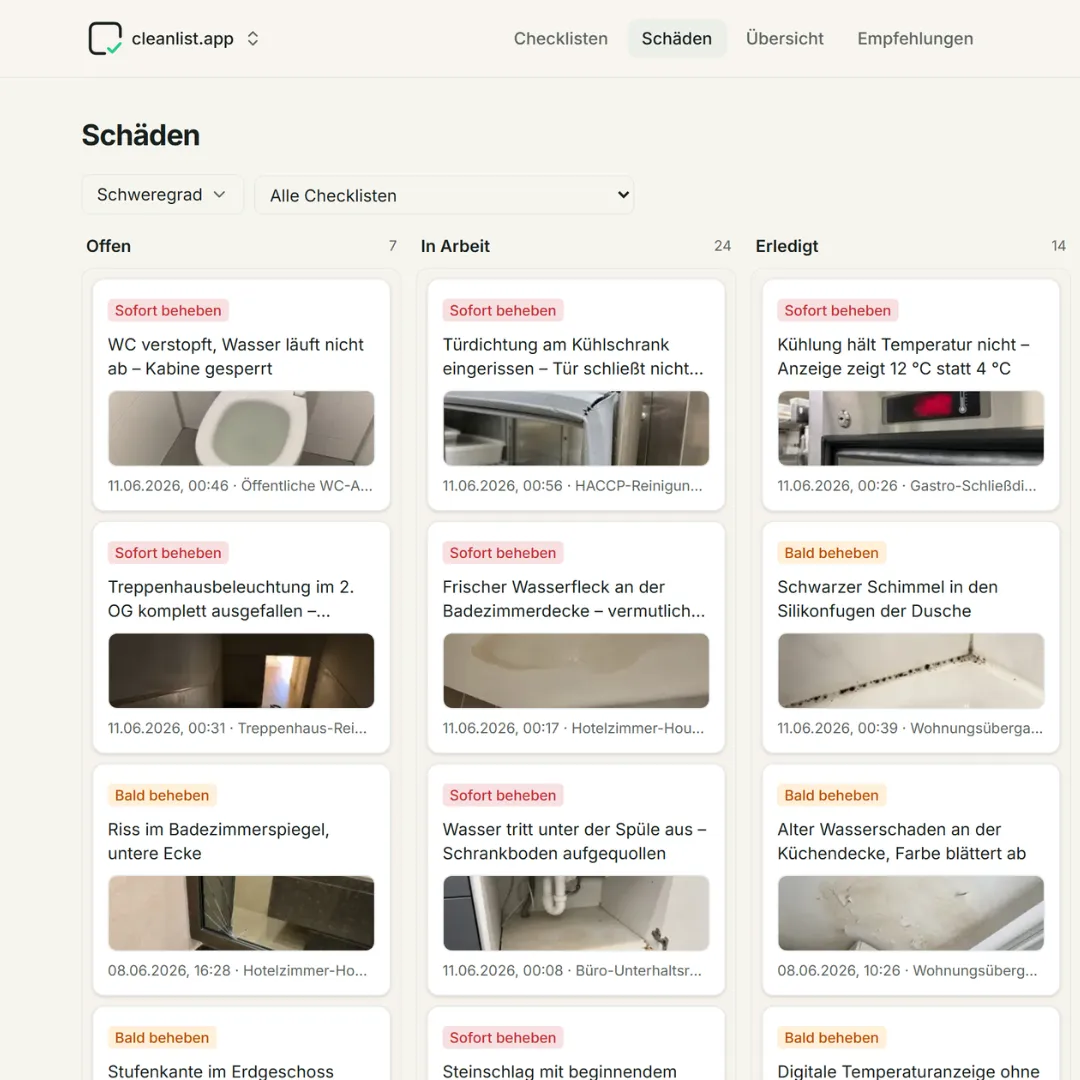The image size is (1080, 1080).
Task: View the cracked bathroom mirror photo
Action: click(x=241, y=913)
